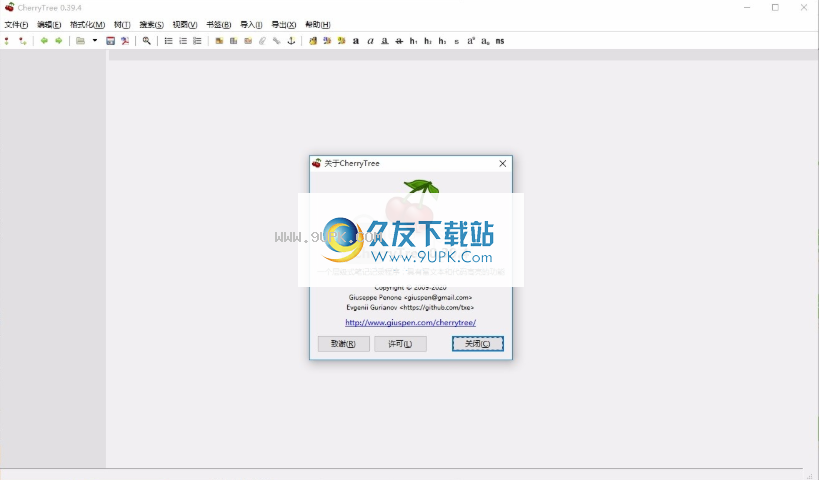
Task: Click the open file folder icon
Action: 80,41
